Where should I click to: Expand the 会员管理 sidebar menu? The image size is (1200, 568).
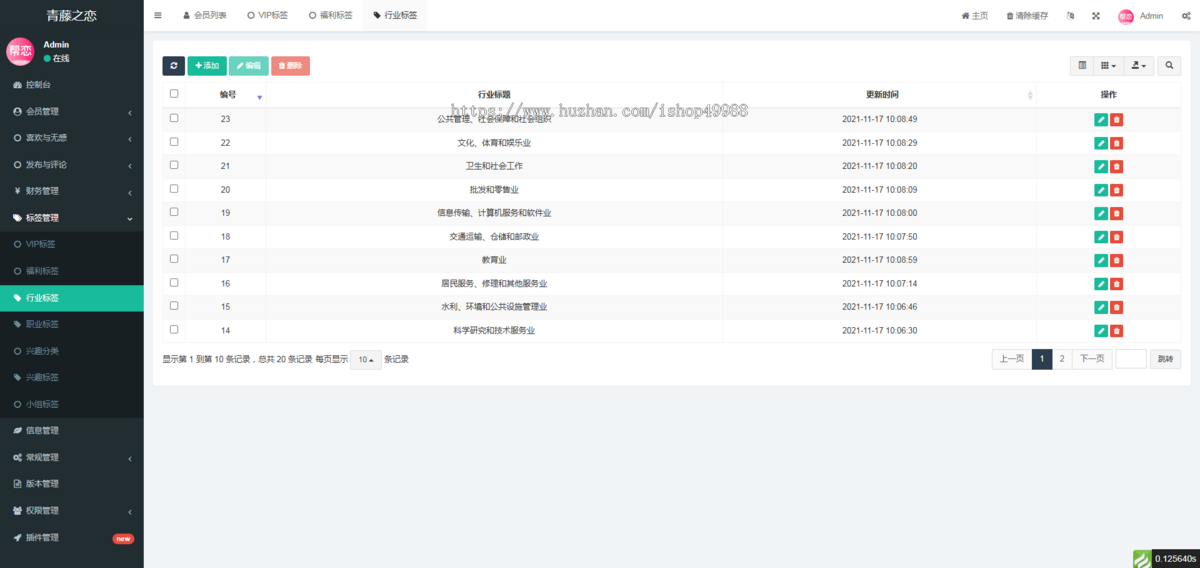pos(72,112)
